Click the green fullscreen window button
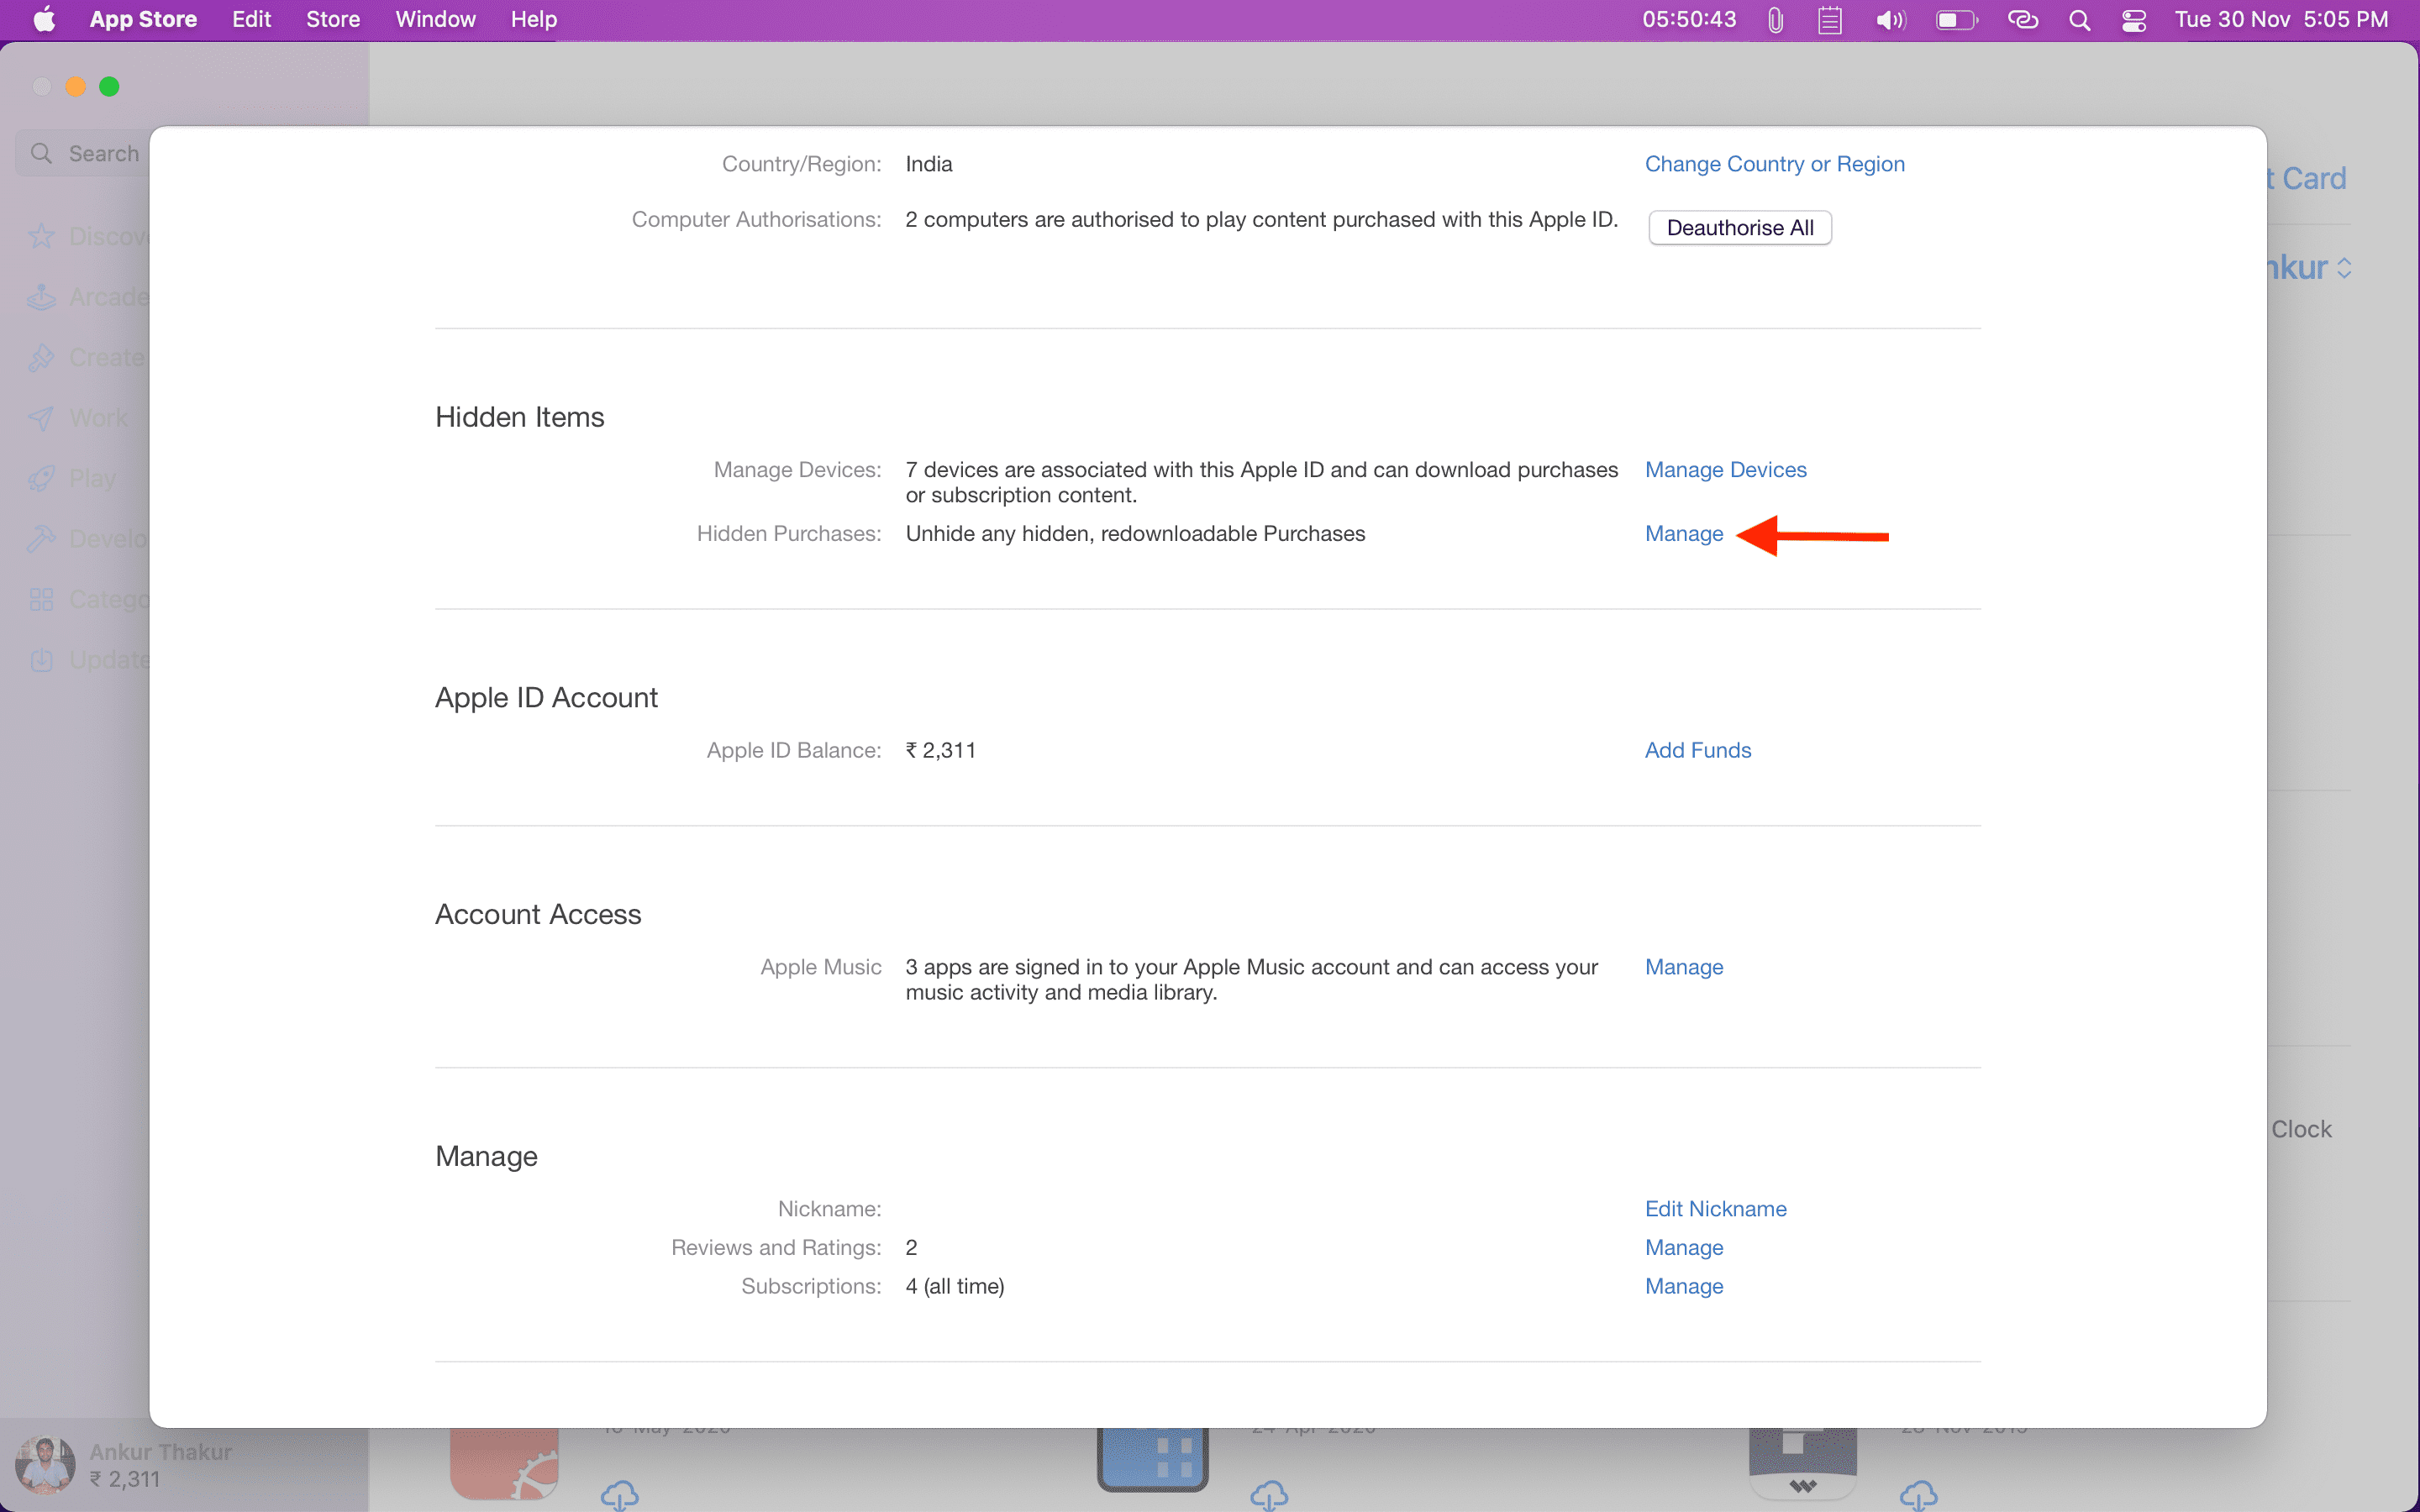The image size is (2420, 1512). click(x=109, y=87)
